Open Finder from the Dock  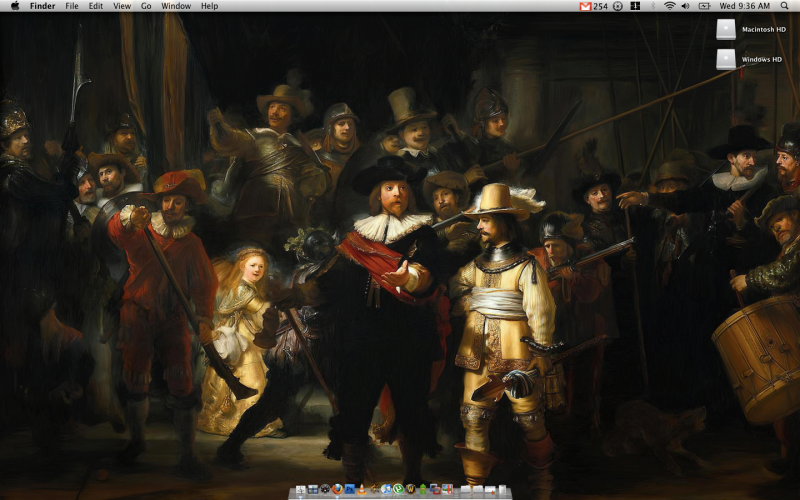click(x=301, y=489)
